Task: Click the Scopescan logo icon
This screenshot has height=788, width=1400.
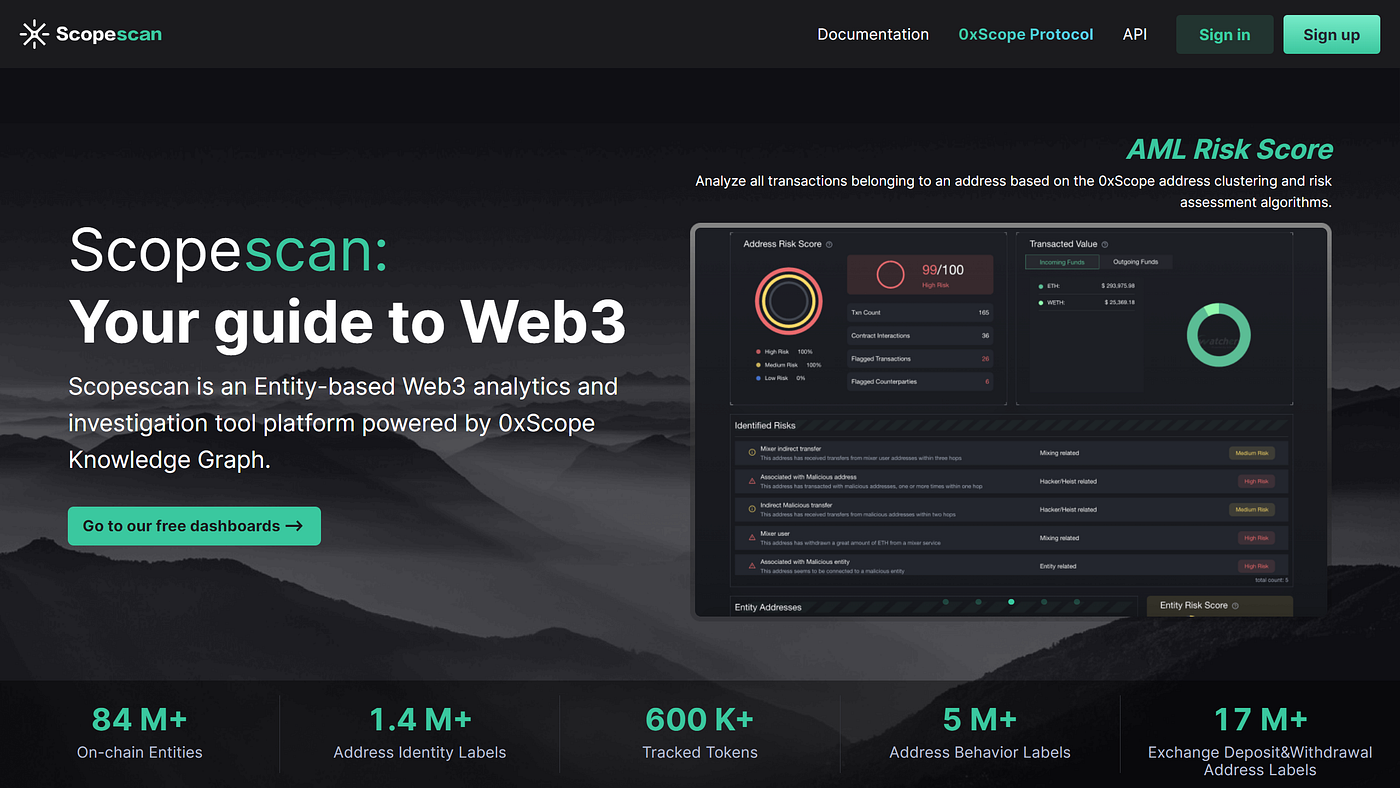Action: click(35, 34)
